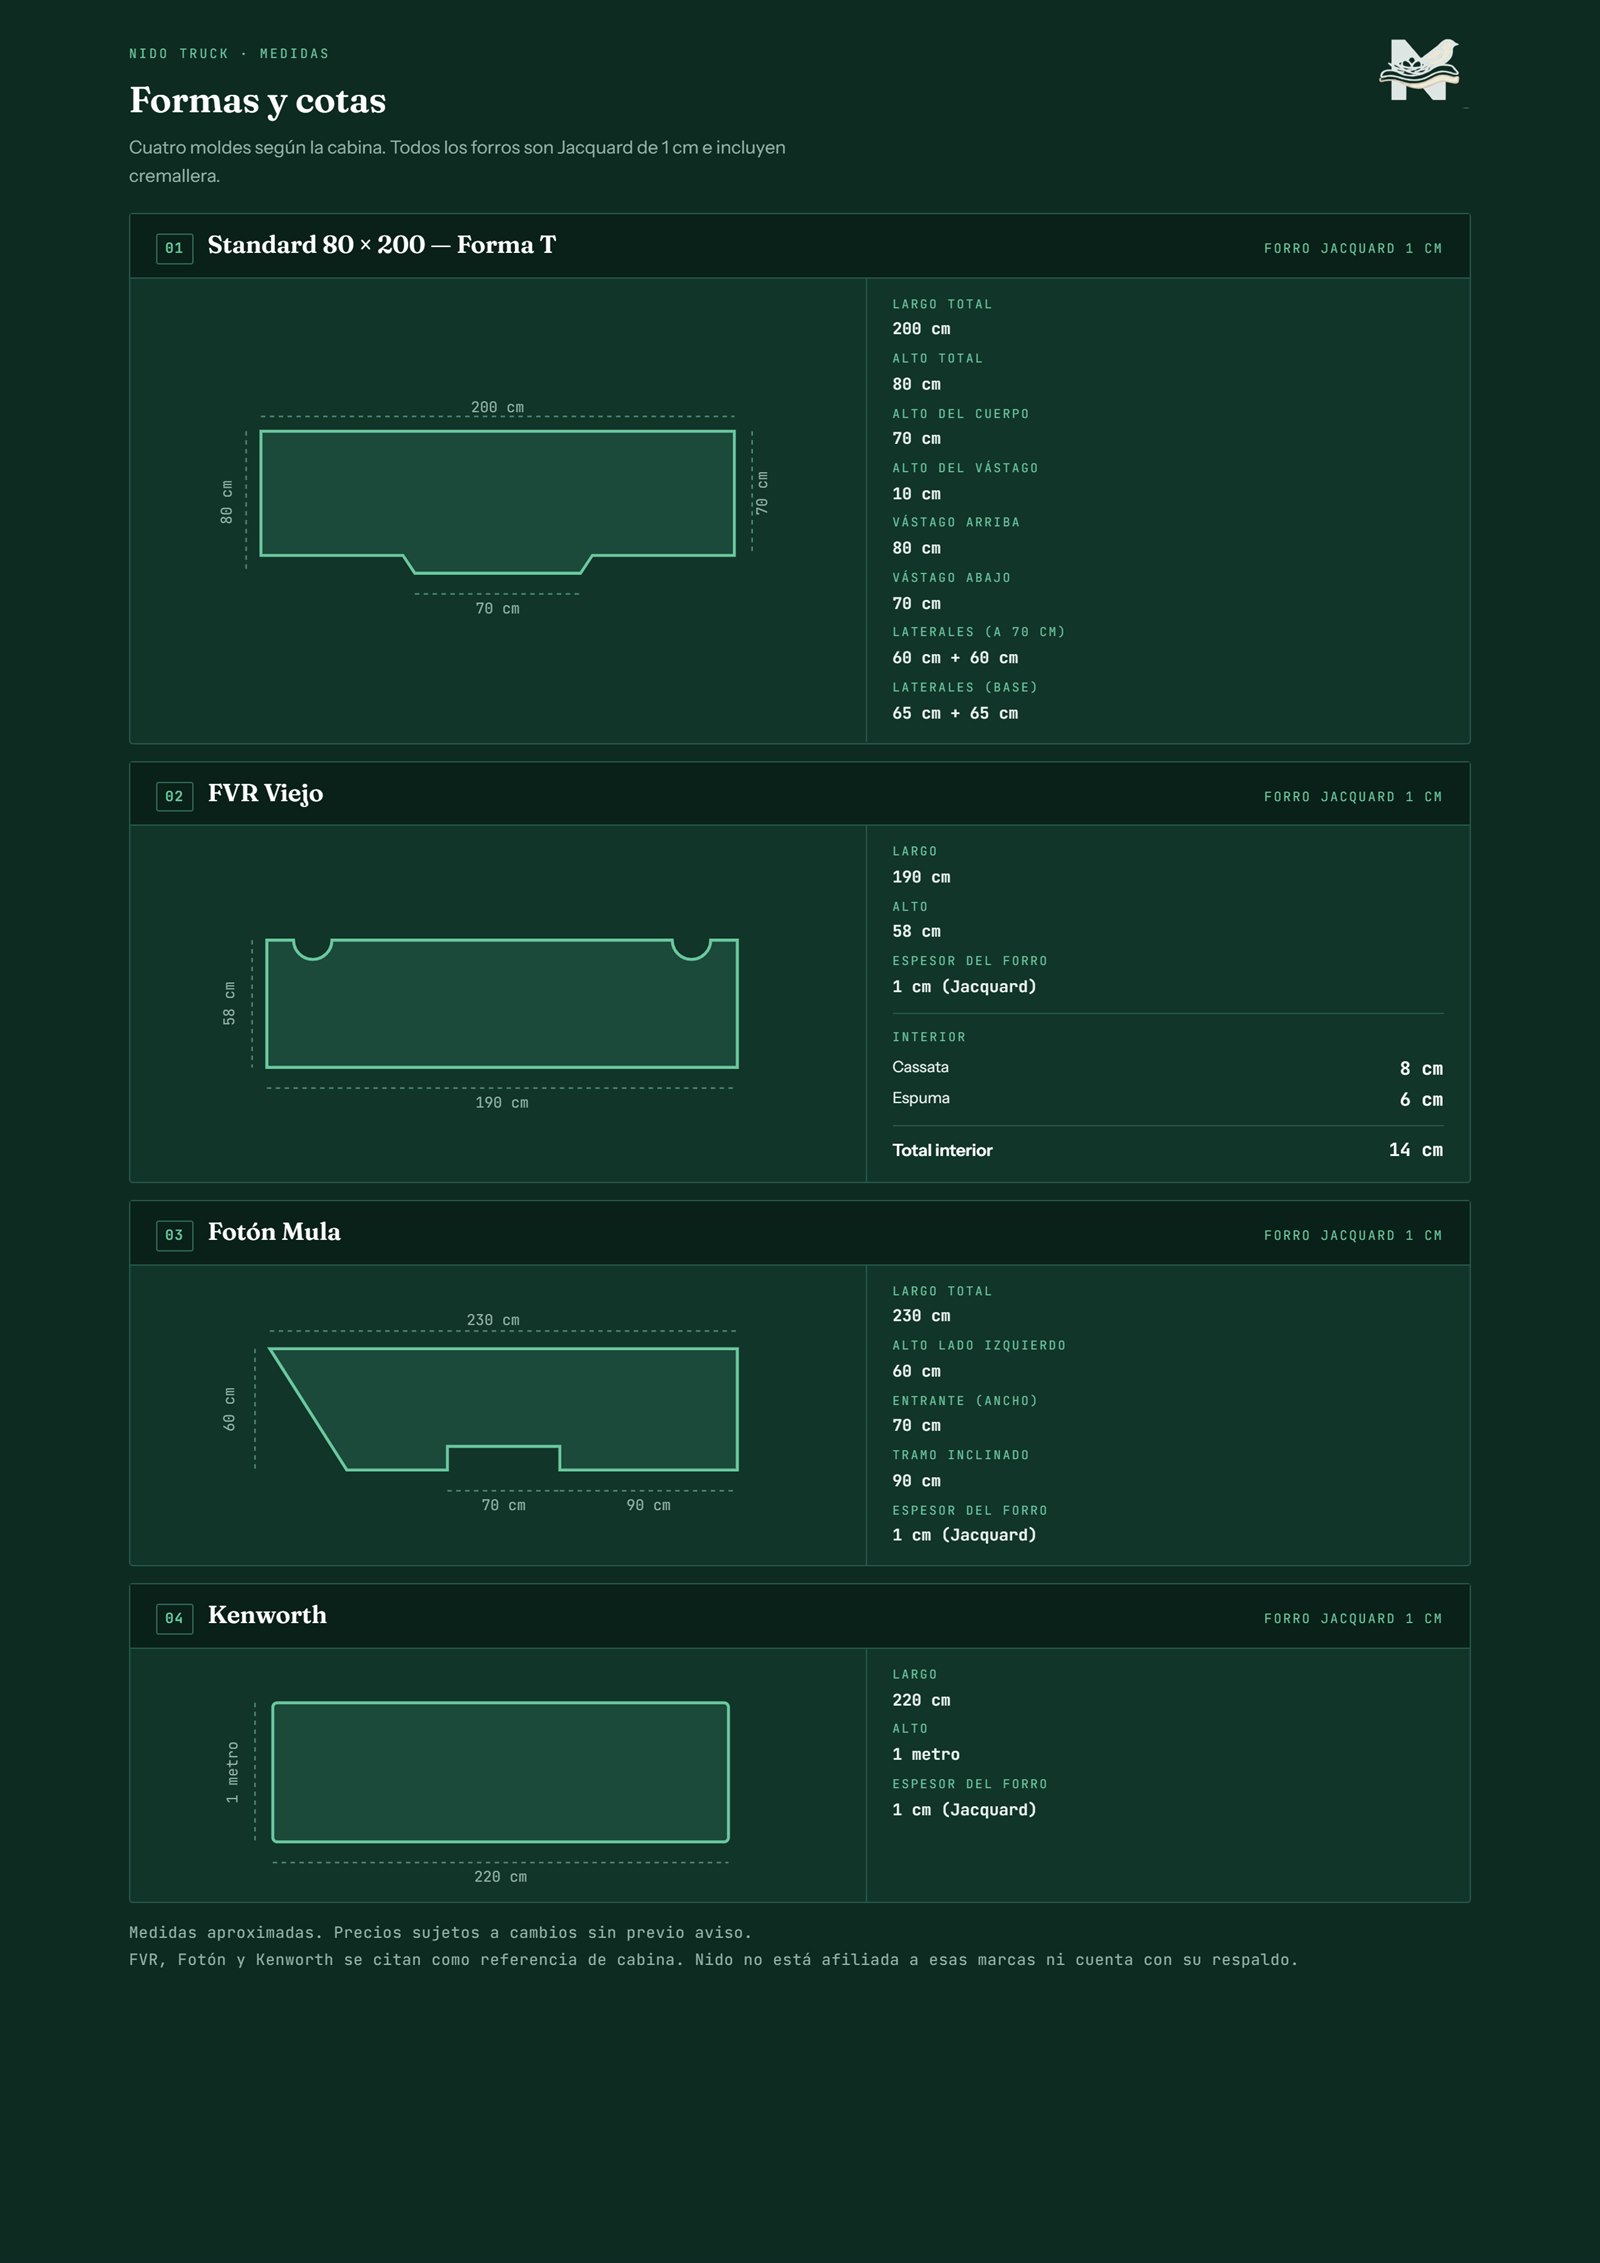The width and height of the screenshot is (1600, 2263).
Task: Click the brand disclaimer line starting "FVR, Fotón y Kenworth"
Action: 713,1960
